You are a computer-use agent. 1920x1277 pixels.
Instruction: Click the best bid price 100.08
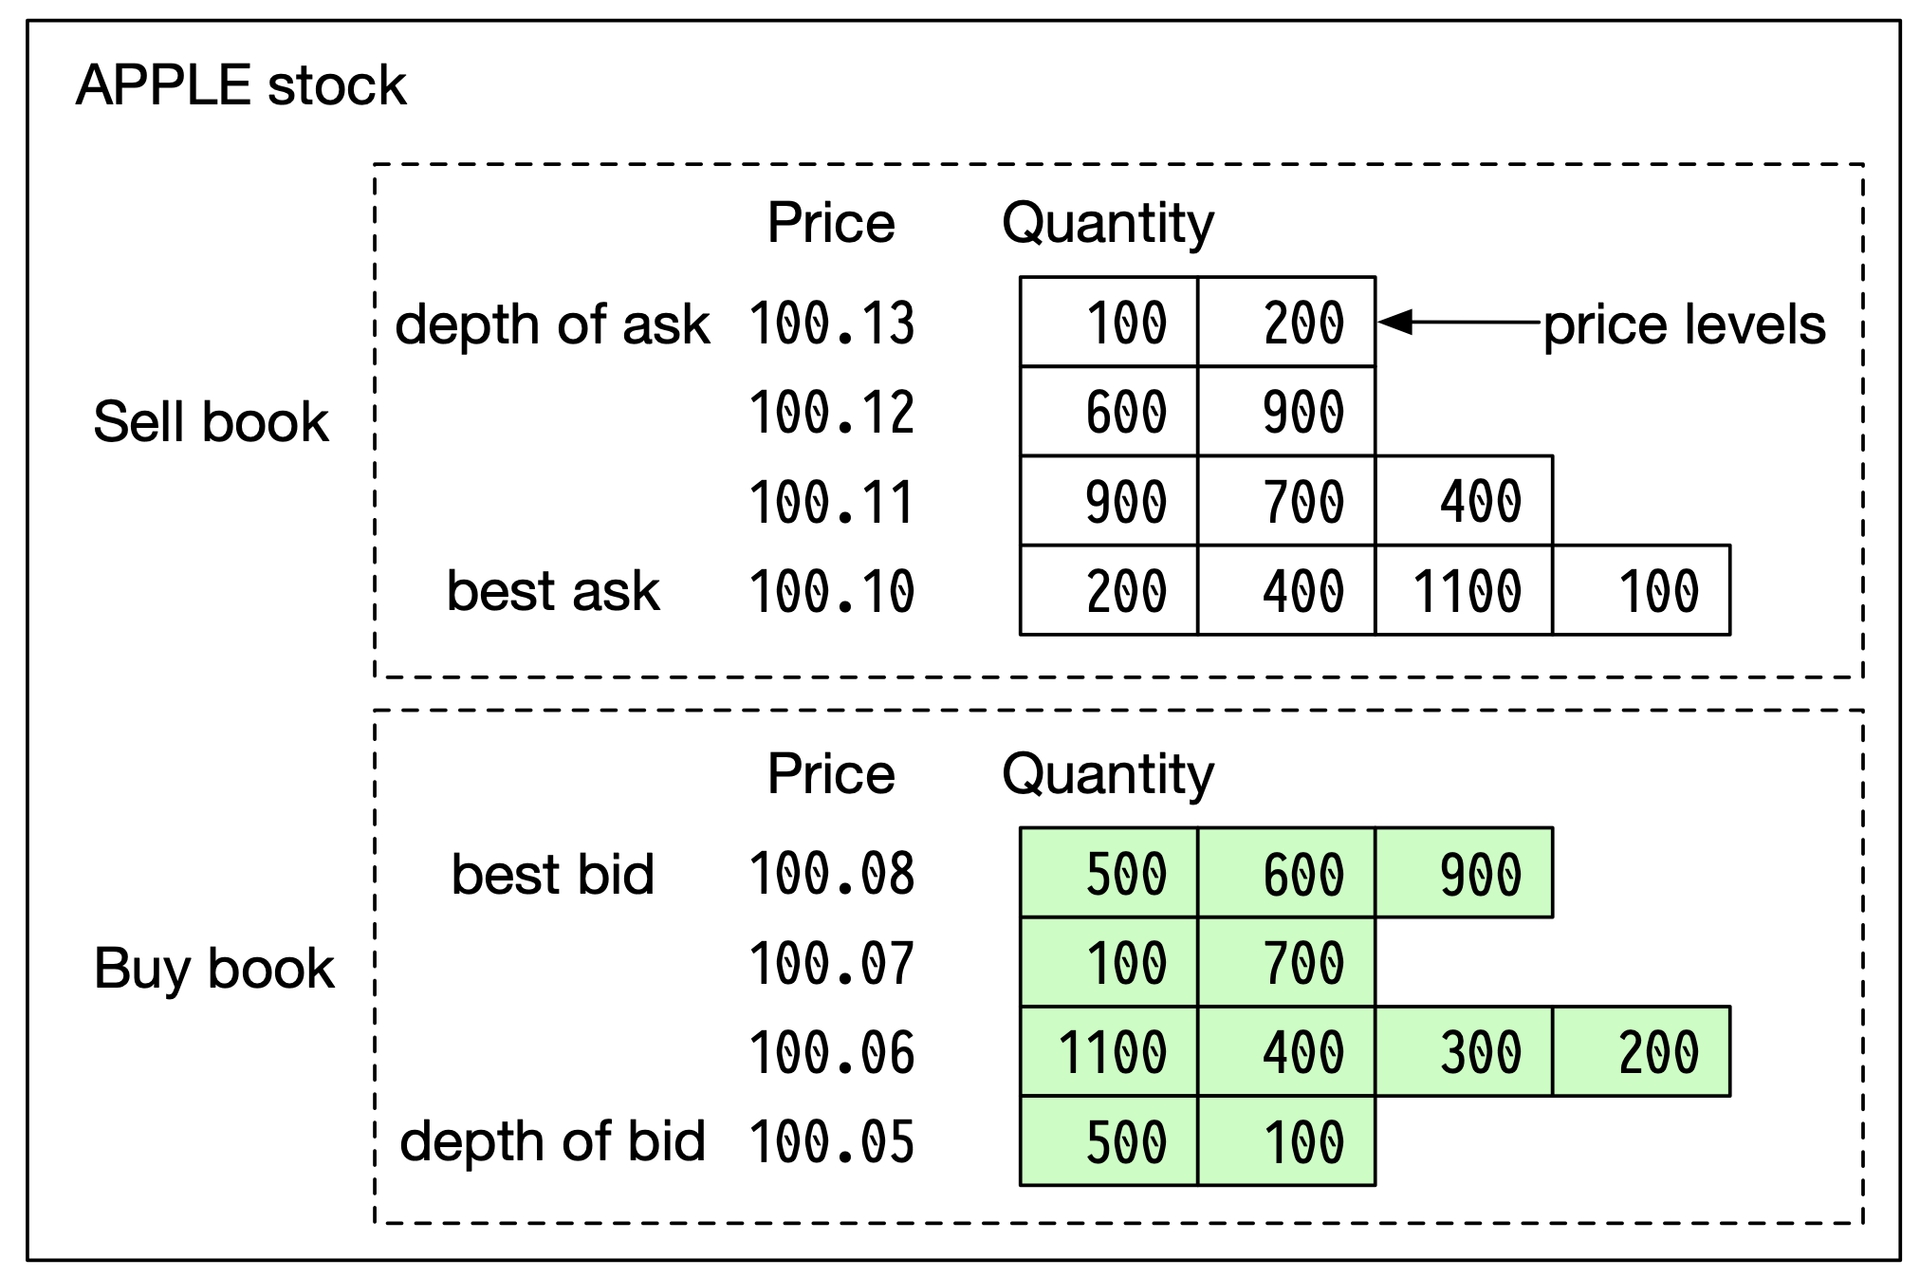[832, 873]
